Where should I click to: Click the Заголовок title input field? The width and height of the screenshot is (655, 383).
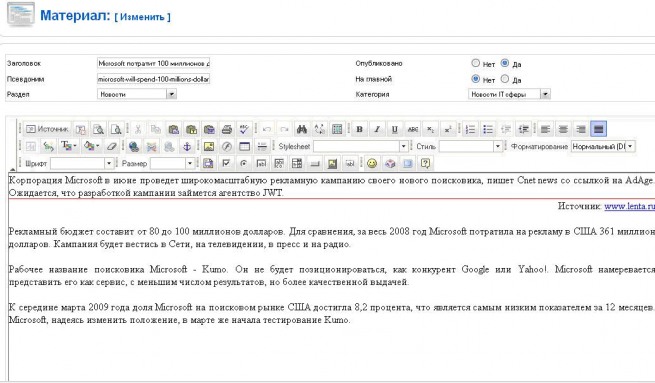pos(153,63)
